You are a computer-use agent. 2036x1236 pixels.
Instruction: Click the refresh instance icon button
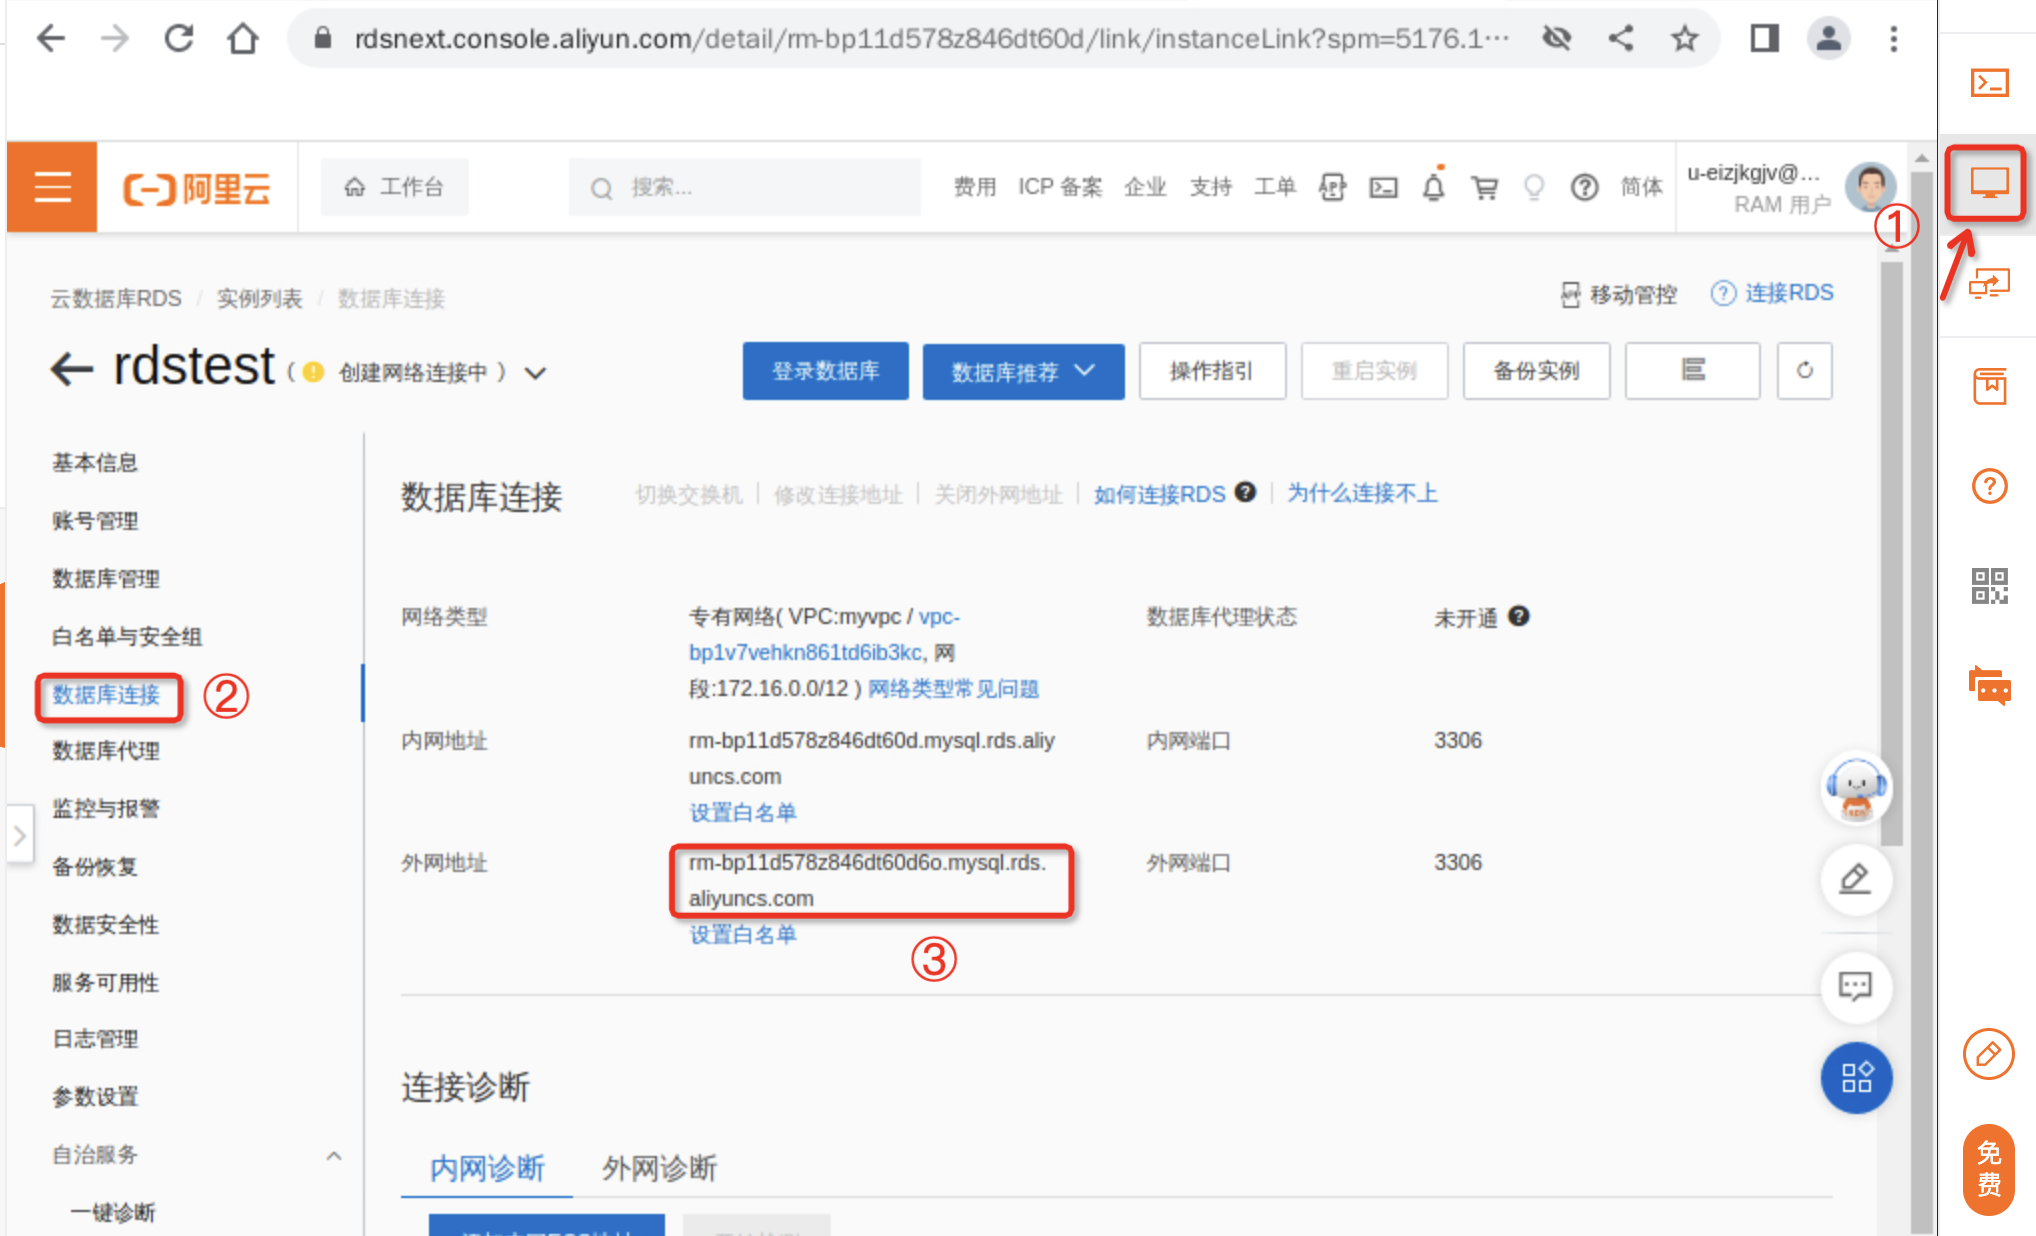coord(1804,371)
